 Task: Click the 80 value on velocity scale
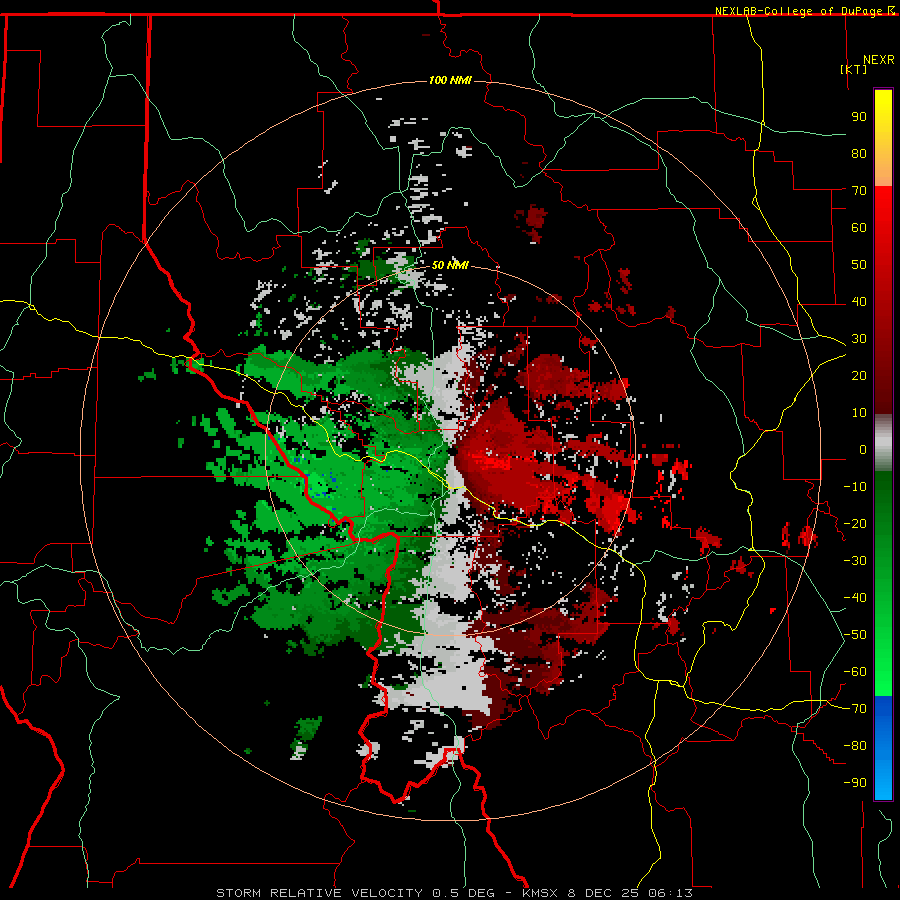point(859,153)
